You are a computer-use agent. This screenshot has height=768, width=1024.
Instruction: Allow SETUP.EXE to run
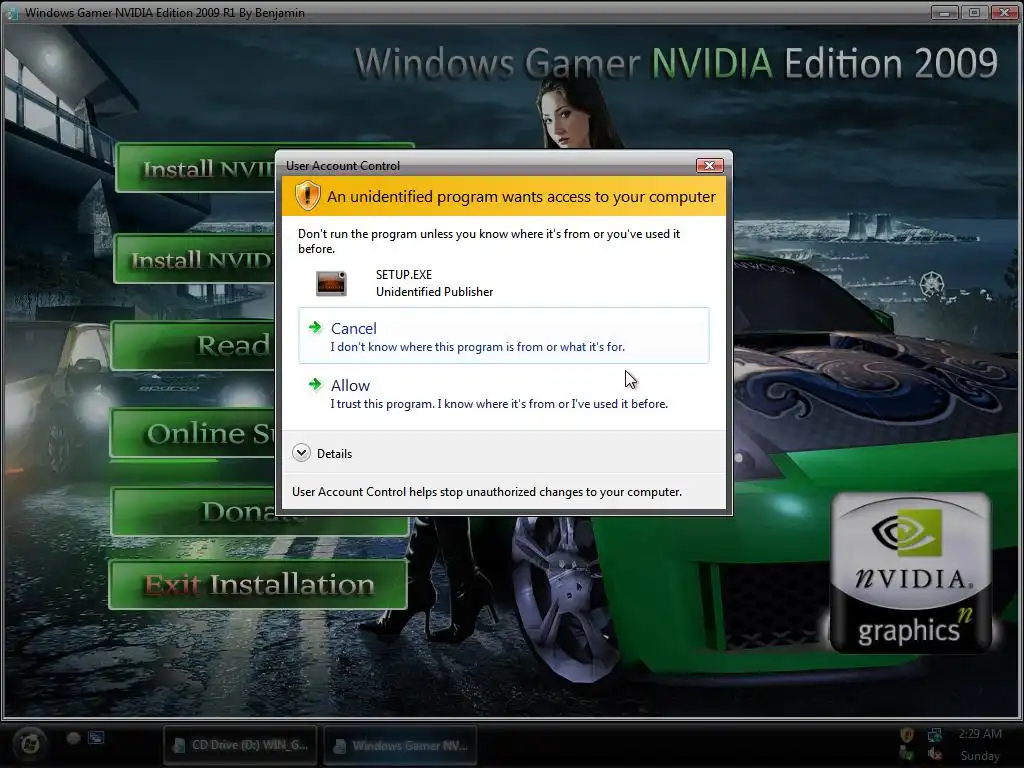point(504,393)
